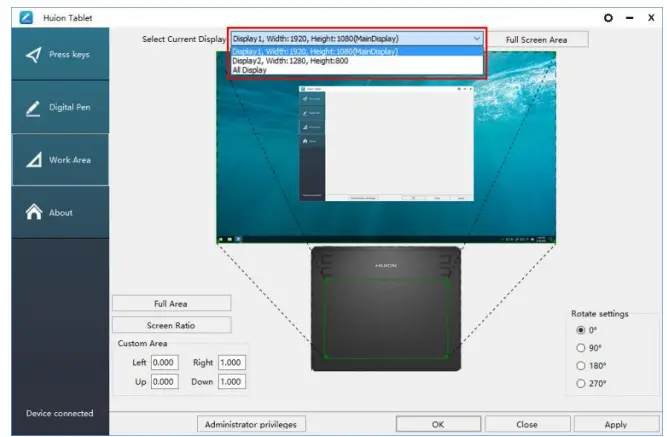Switch to the Digital Pen tab
667x437 pixels.
(x=60, y=107)
